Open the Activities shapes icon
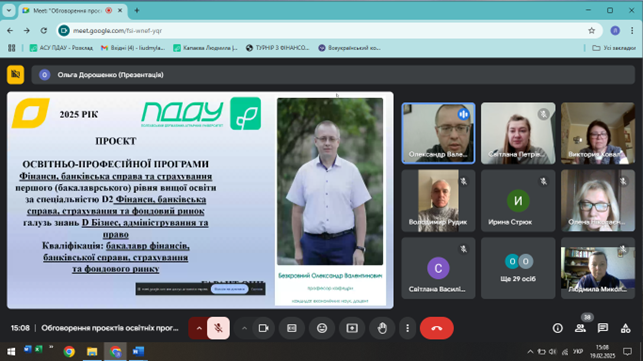This screenshot has width=643, height=361. [625, 328]
